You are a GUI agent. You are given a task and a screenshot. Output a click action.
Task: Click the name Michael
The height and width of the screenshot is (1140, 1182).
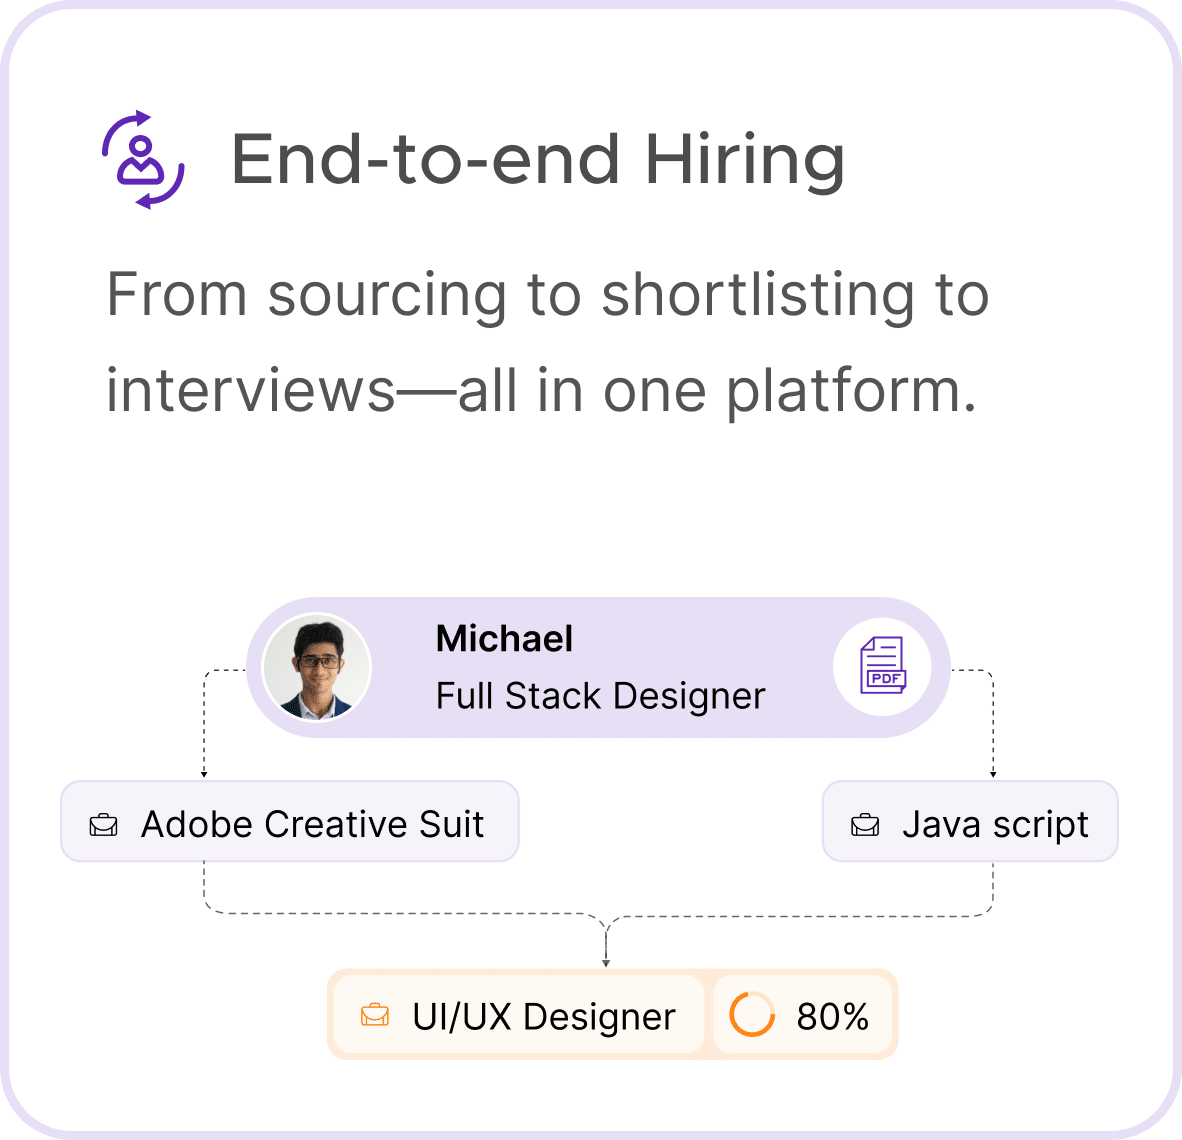click(x=504, y=639)
